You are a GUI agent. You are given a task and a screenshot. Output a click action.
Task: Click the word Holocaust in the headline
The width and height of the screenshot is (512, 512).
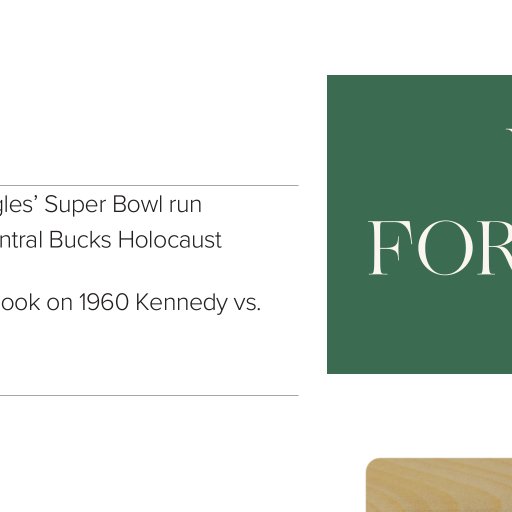click(x=170, y=240)
